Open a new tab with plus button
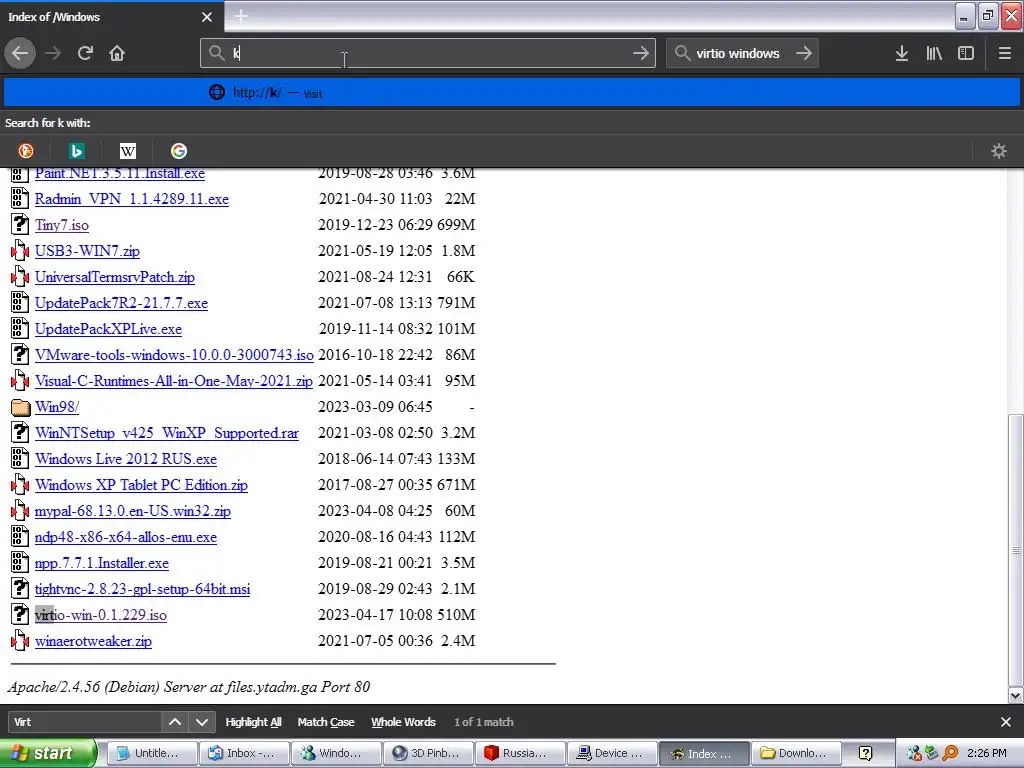This screenshot has height=768, width=1024. pos(241,16)
